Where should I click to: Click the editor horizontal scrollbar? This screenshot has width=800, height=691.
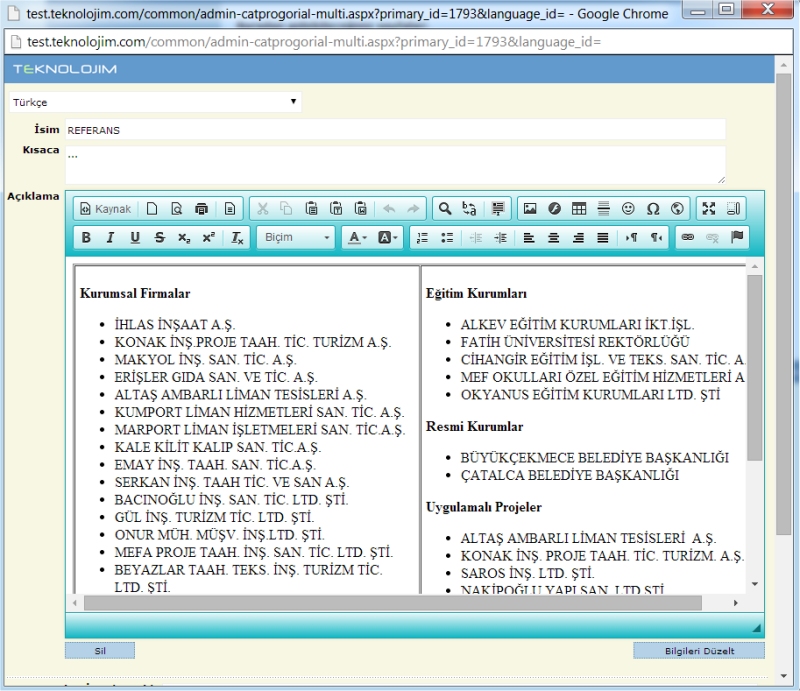pyautogui.click(x=393, y=603)
